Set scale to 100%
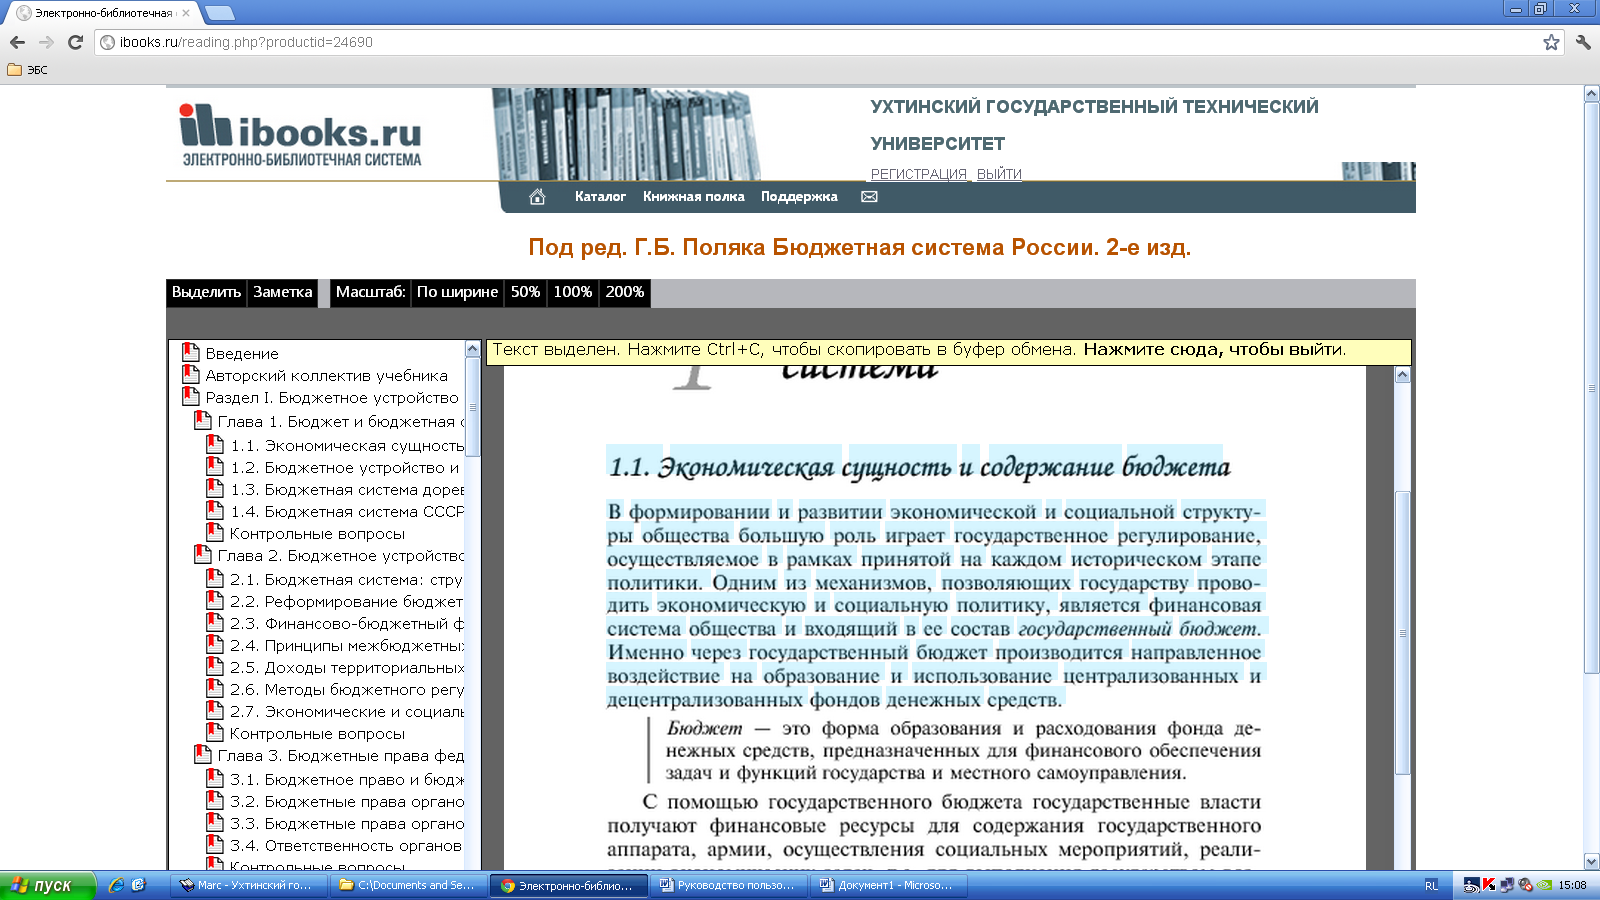 click(x=573, y=292)
